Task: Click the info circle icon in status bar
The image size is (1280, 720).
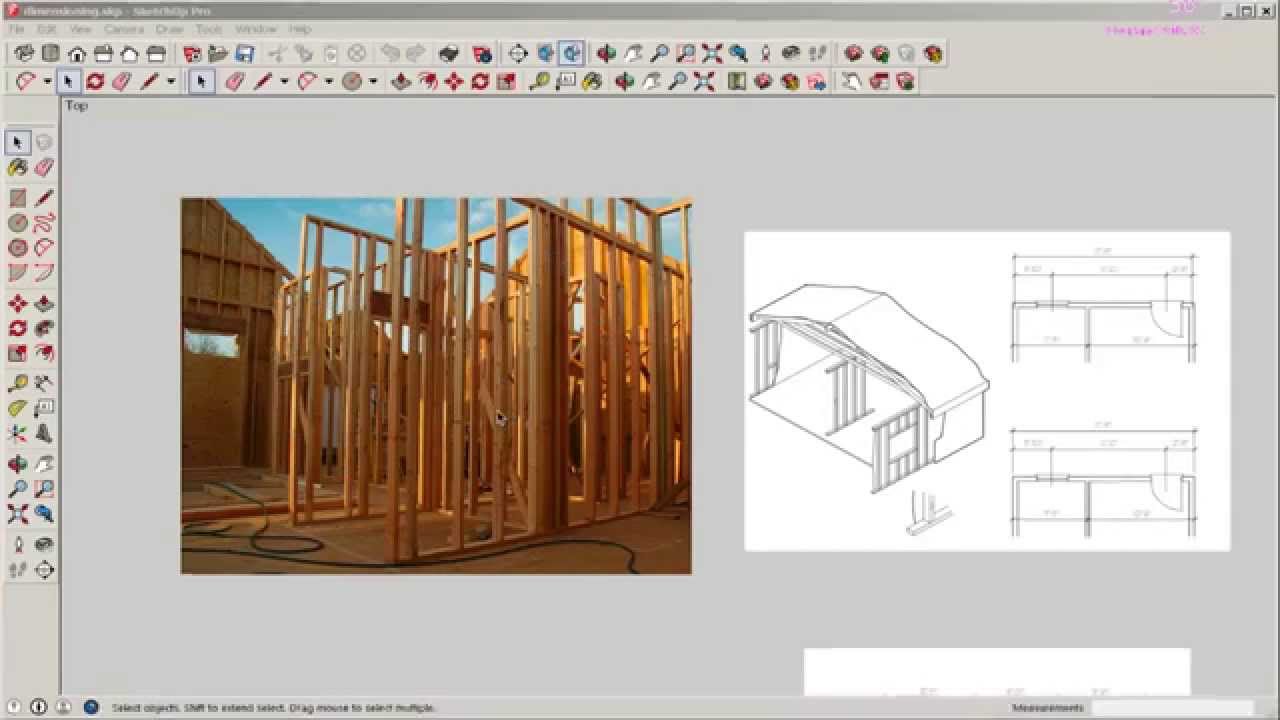Action: [x=38, y=707]
